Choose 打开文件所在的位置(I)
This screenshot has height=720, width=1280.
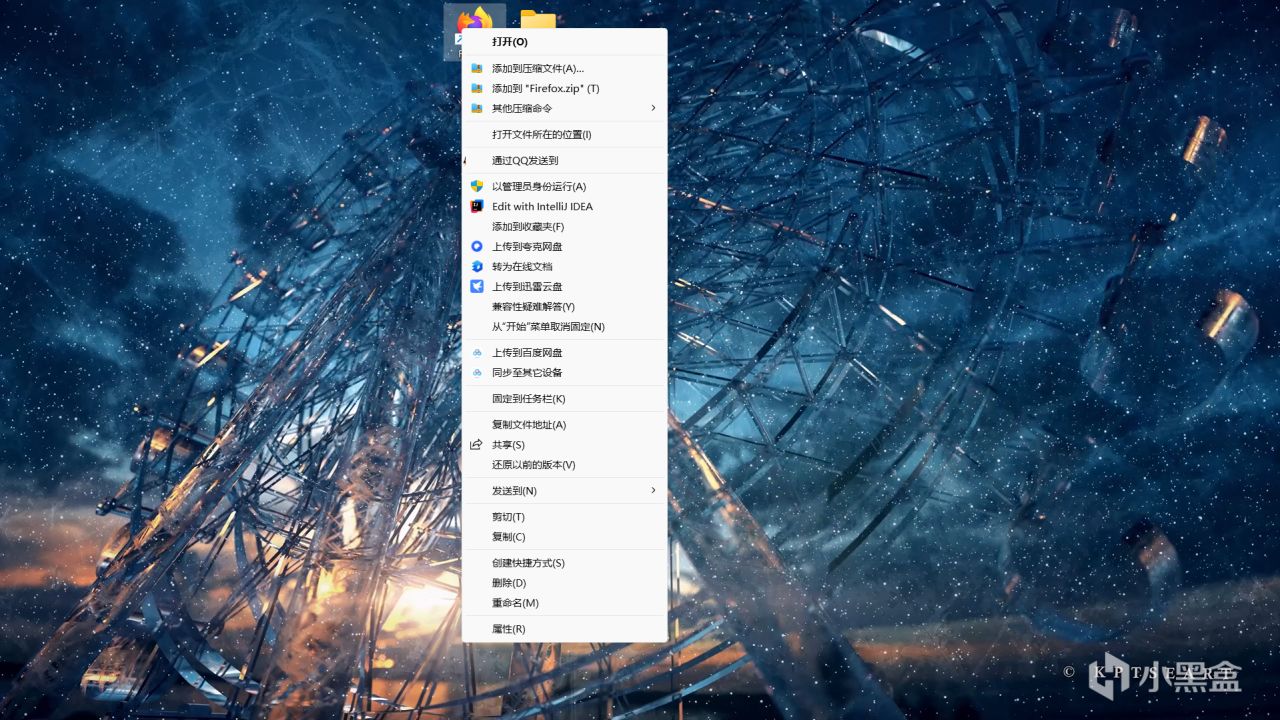click(564, 135)
